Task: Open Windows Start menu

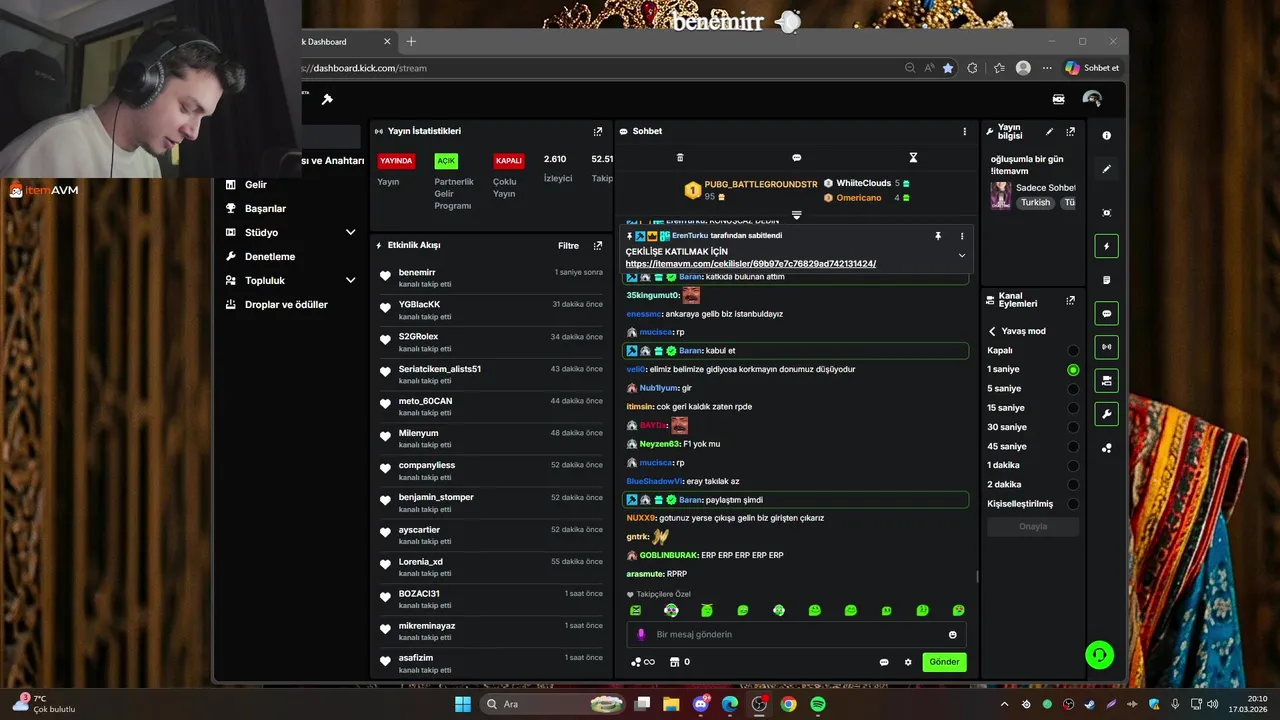Action: (x=463, y=704)
